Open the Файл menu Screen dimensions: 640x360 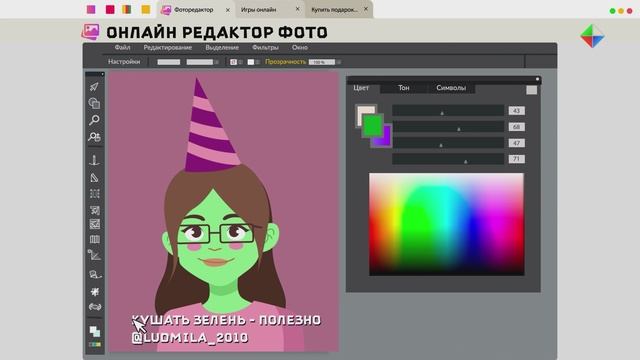(122, 47)
